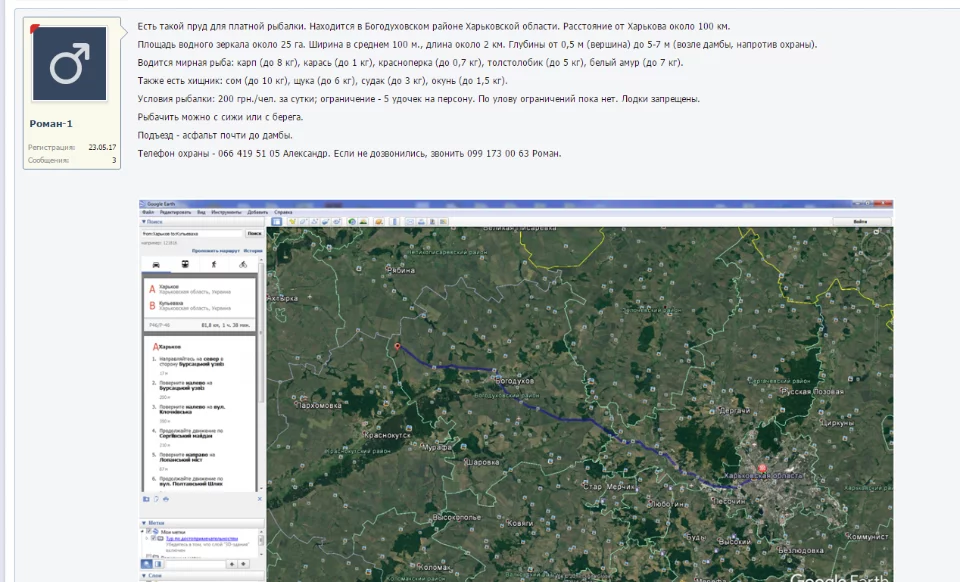The height and width of the screenshot is (582, 960).
Task: Click the 'Поиск' search button
Action: pos(254,234)
